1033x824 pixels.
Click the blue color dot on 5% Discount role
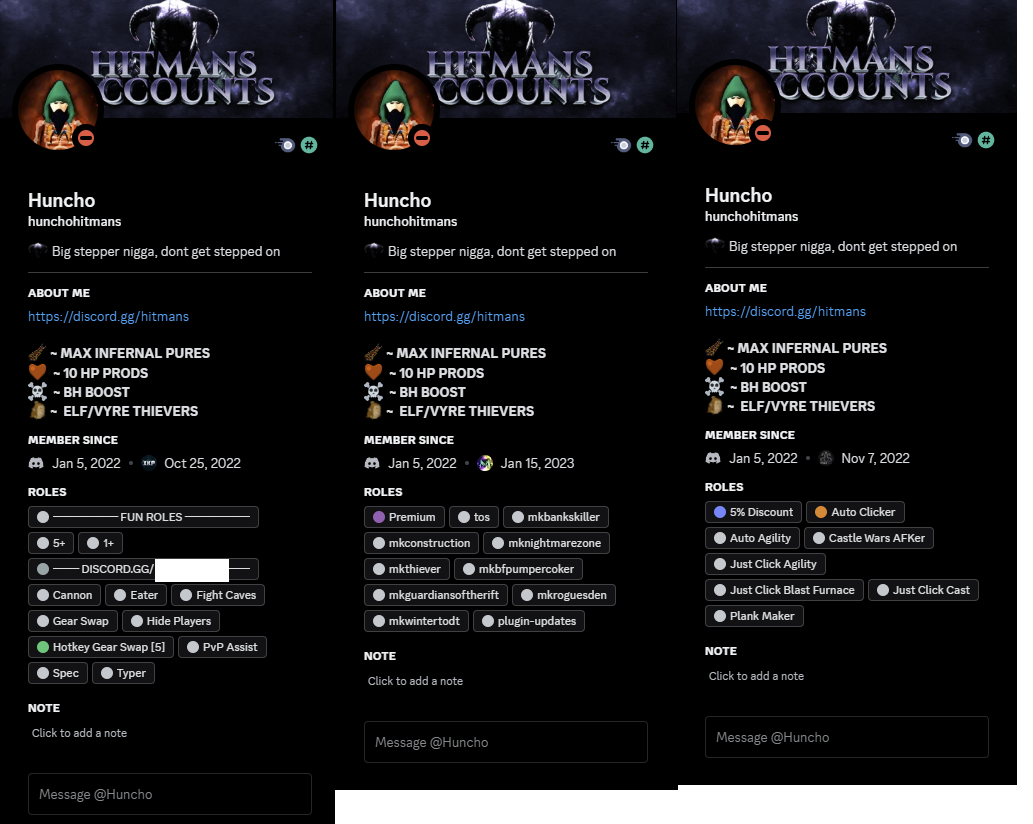(720, 512)
